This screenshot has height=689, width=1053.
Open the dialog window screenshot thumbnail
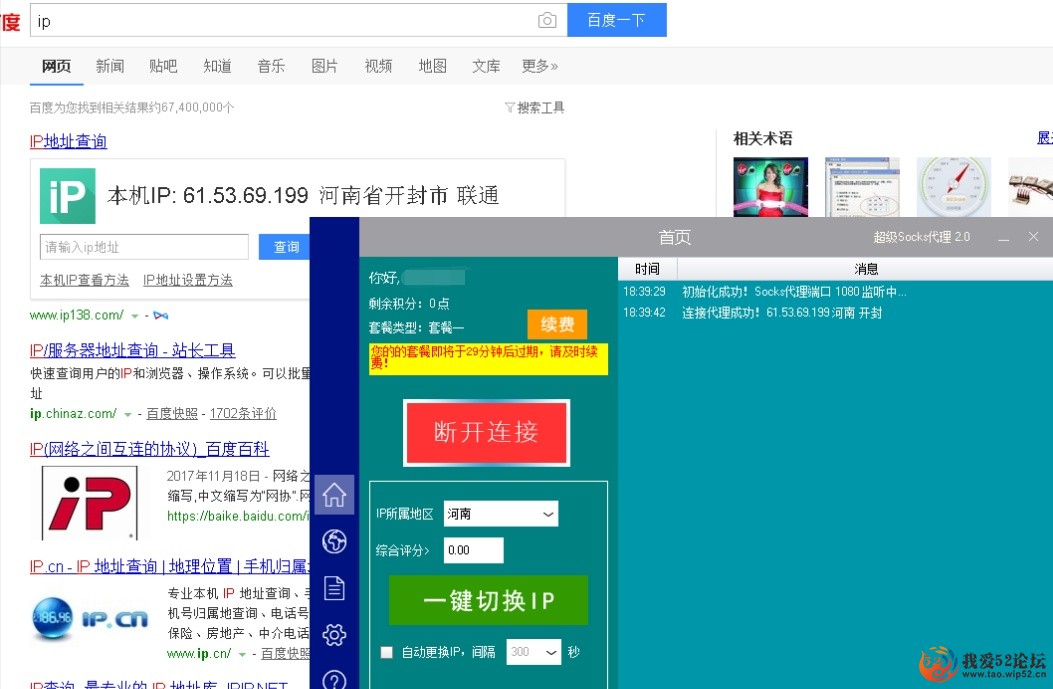point(862,187)
